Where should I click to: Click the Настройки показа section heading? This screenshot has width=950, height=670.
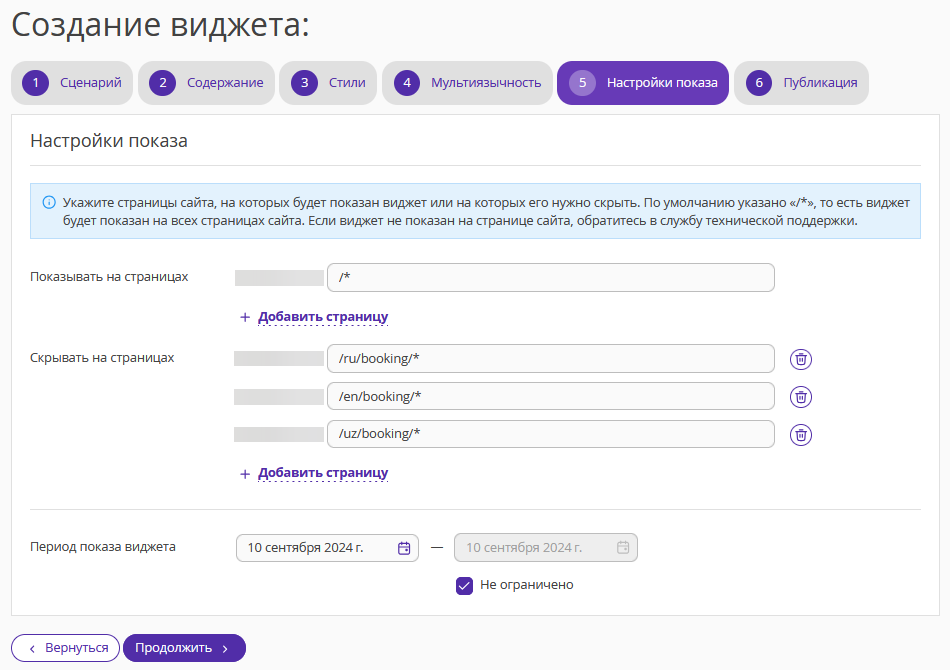tap(109, 141)
